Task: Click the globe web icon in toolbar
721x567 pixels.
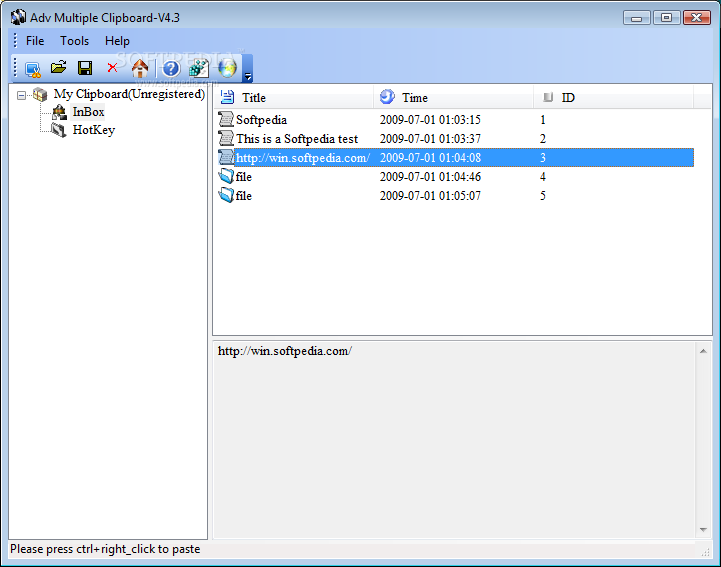Action: click(x=227, y=69)
